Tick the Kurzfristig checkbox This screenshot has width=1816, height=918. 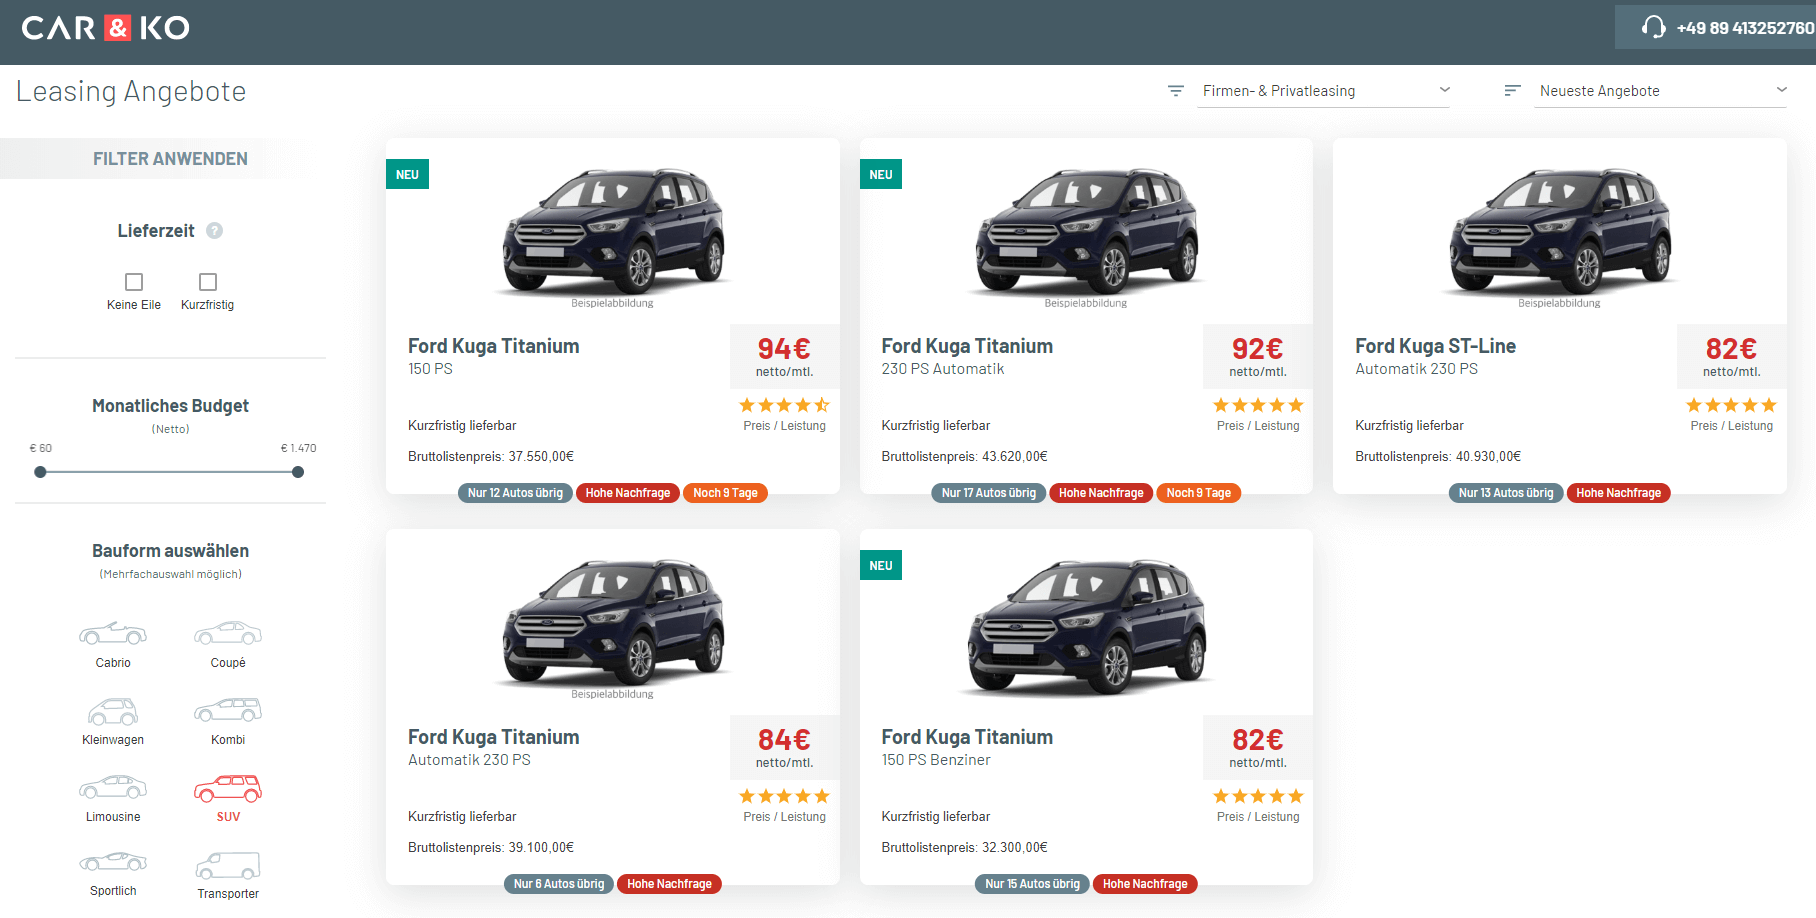(x=208, y=282)
